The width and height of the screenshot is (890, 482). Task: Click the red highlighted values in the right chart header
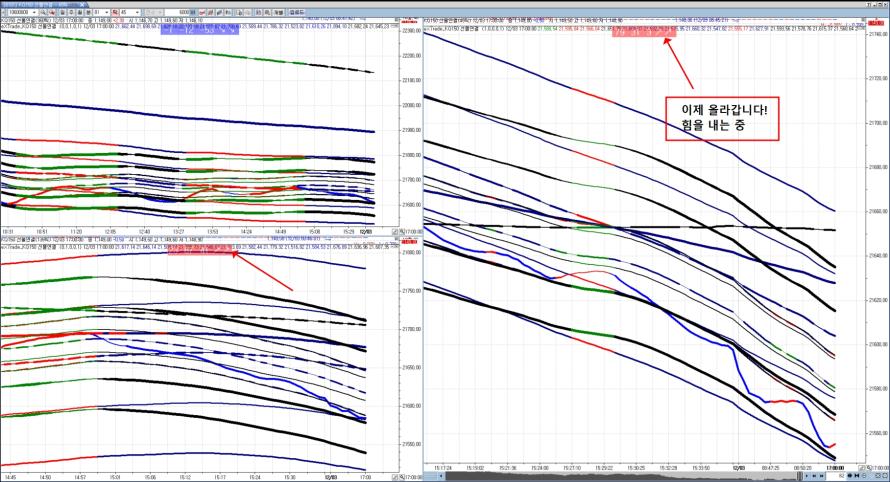[x=642, y=37]
